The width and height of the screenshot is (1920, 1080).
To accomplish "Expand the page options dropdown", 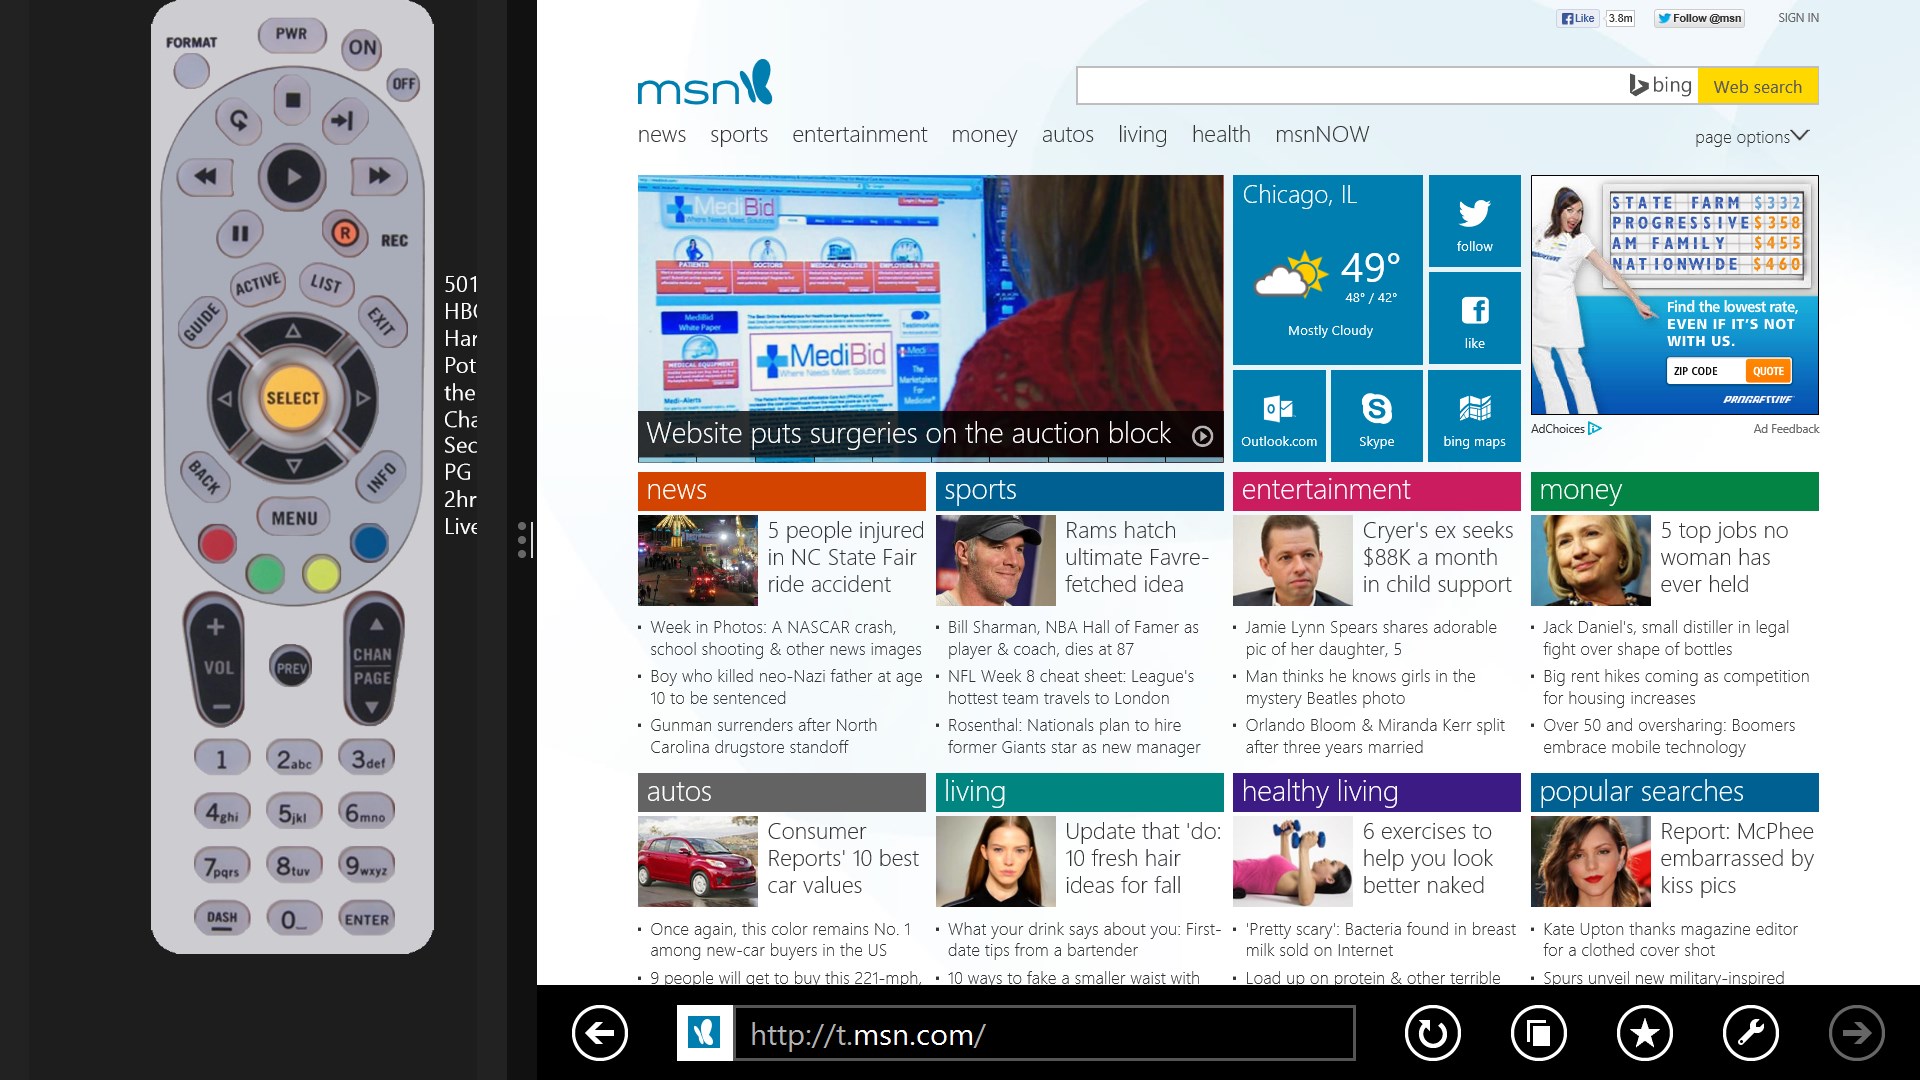I will (1751, 136).
